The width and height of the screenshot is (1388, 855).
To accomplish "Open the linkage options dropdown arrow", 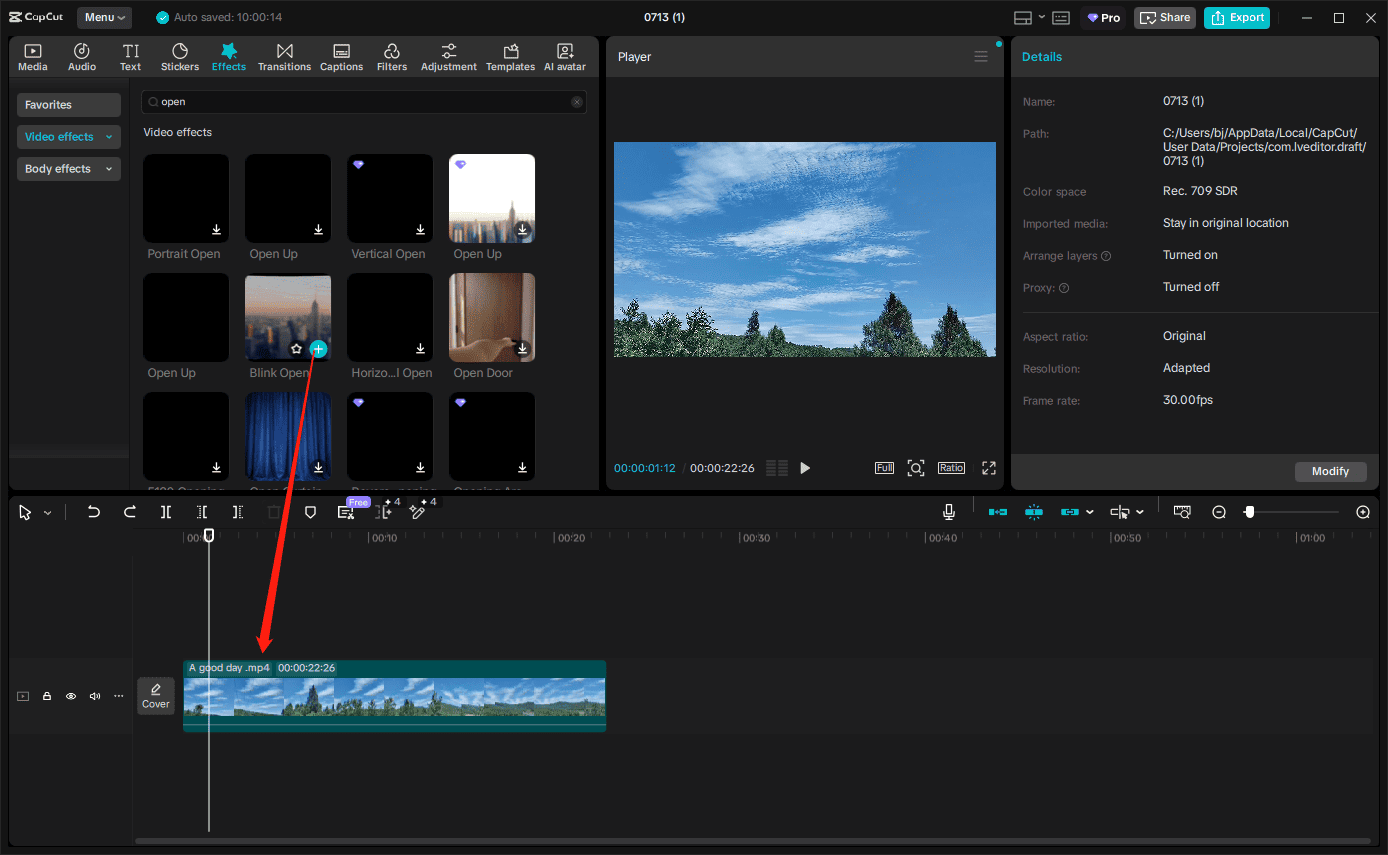I will pos(1089,512).
